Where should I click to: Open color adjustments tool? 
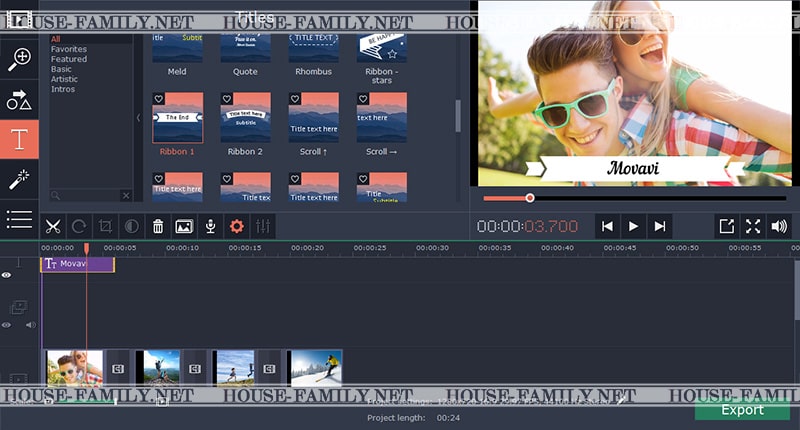pyautogui.click(x=132, y=226)
